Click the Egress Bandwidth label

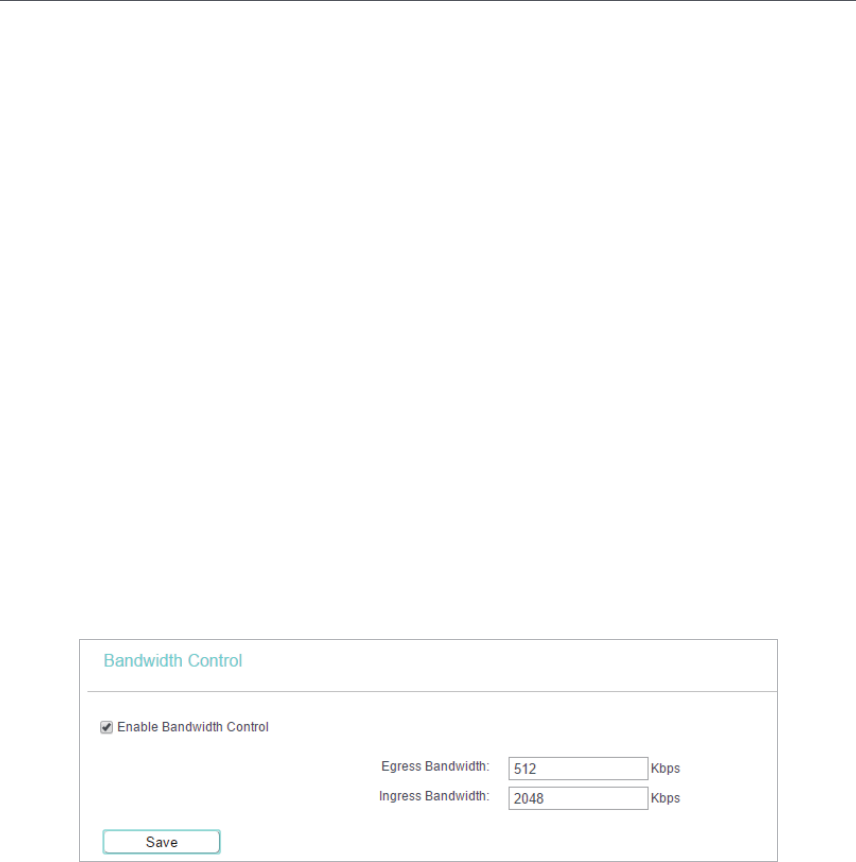pyautogui.click(x=435, y=766)
